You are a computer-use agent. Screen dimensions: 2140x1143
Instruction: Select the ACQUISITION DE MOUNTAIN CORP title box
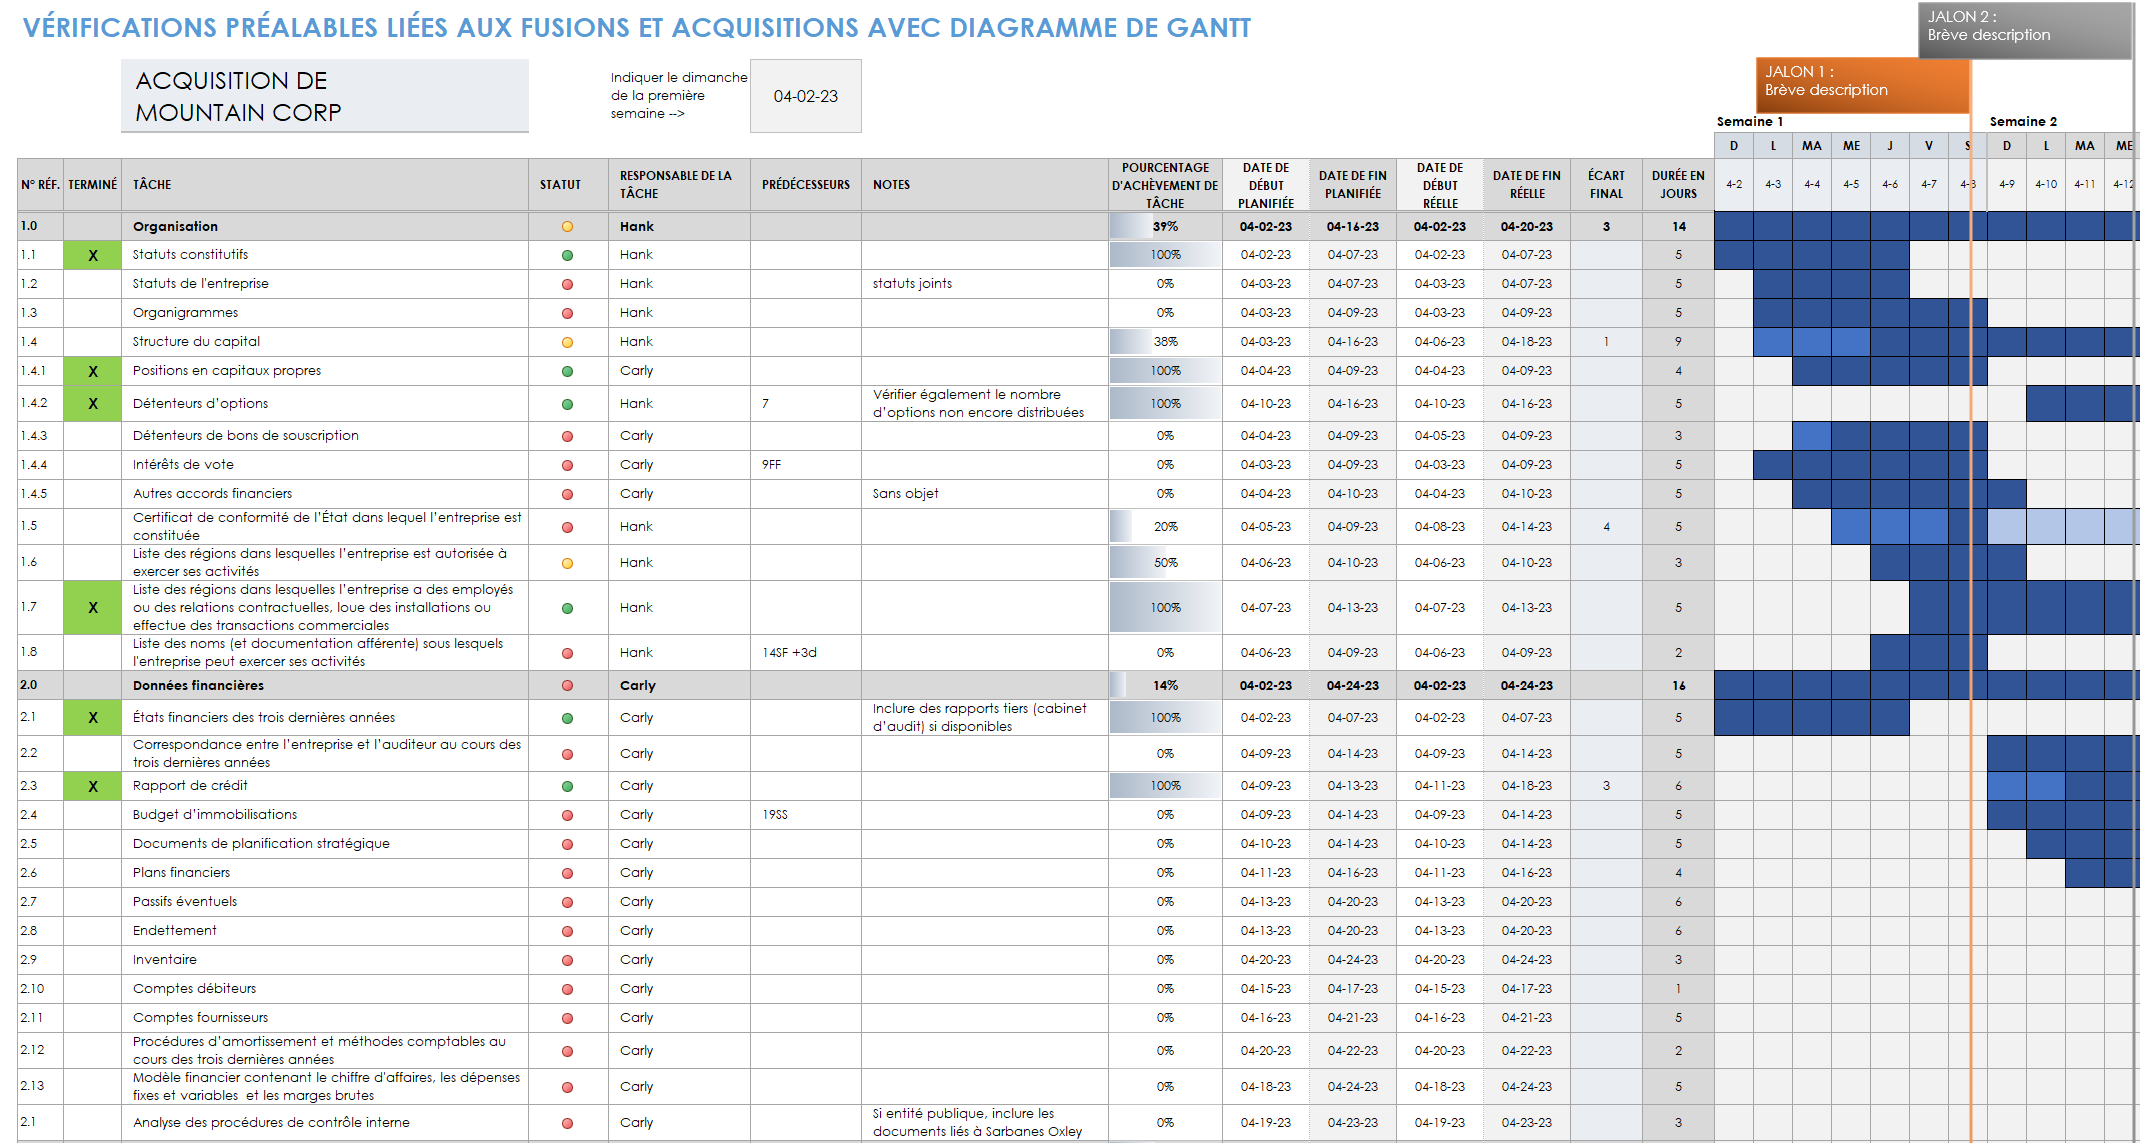(x=325, y=96)
